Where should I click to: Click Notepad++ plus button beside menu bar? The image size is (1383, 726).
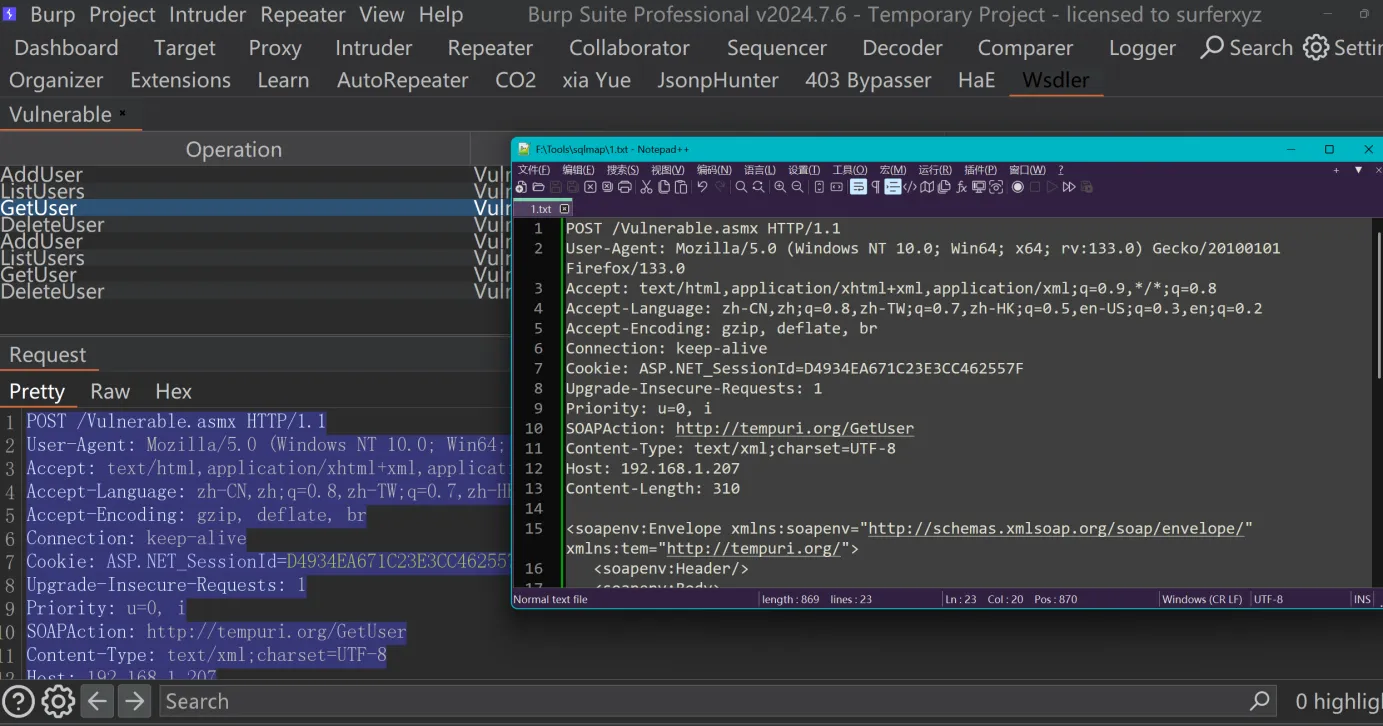click(x=1336, y=170)
